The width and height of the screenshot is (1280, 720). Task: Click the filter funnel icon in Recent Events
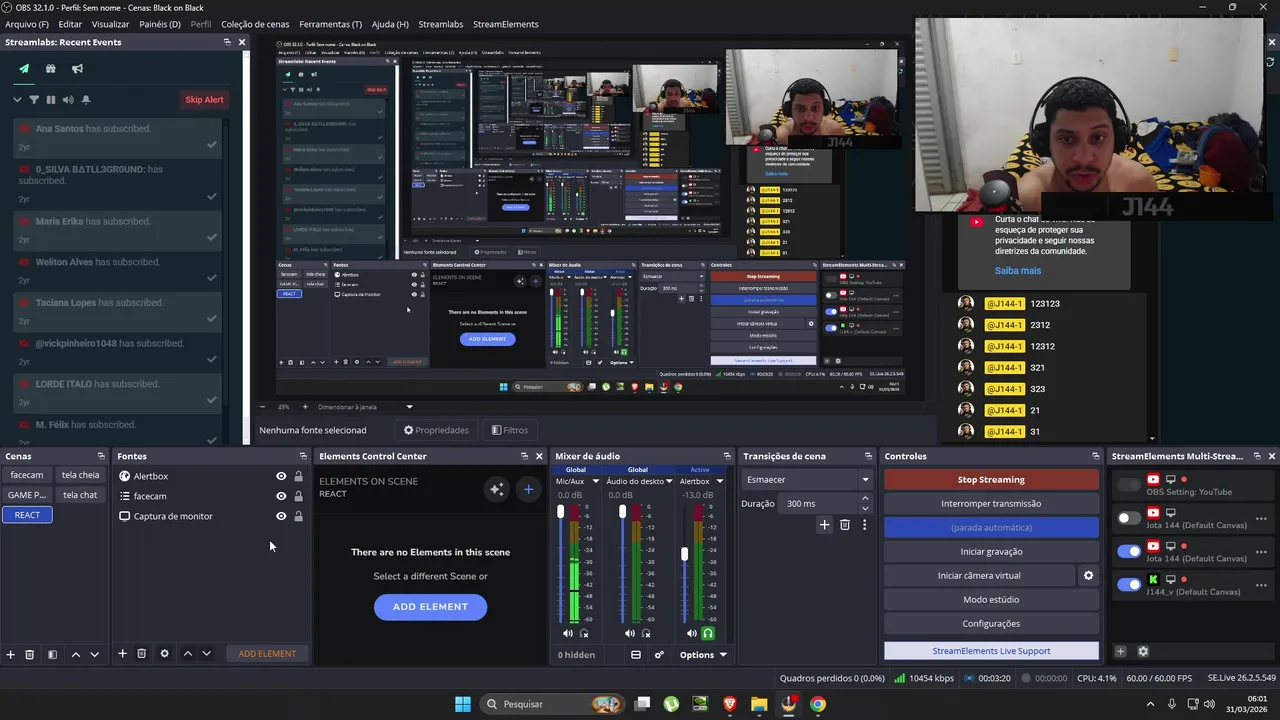click(34, 100)
